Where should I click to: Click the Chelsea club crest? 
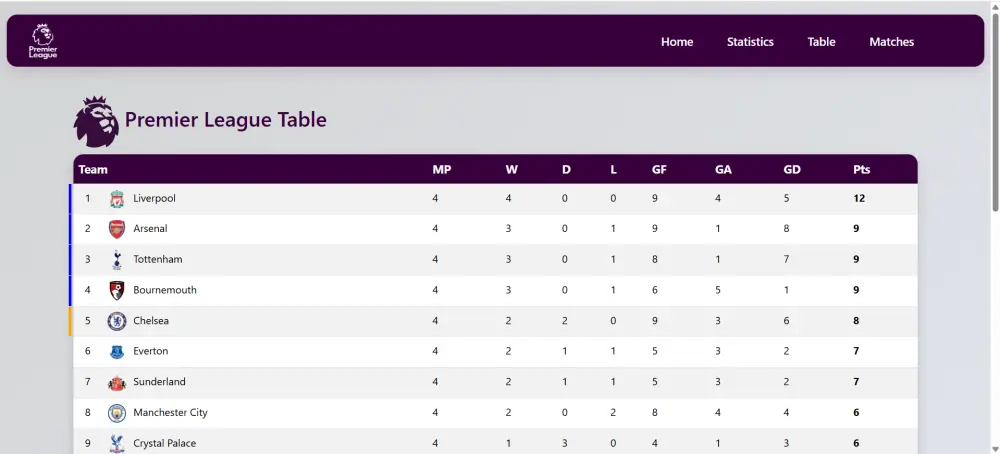[x=117, y=321]
